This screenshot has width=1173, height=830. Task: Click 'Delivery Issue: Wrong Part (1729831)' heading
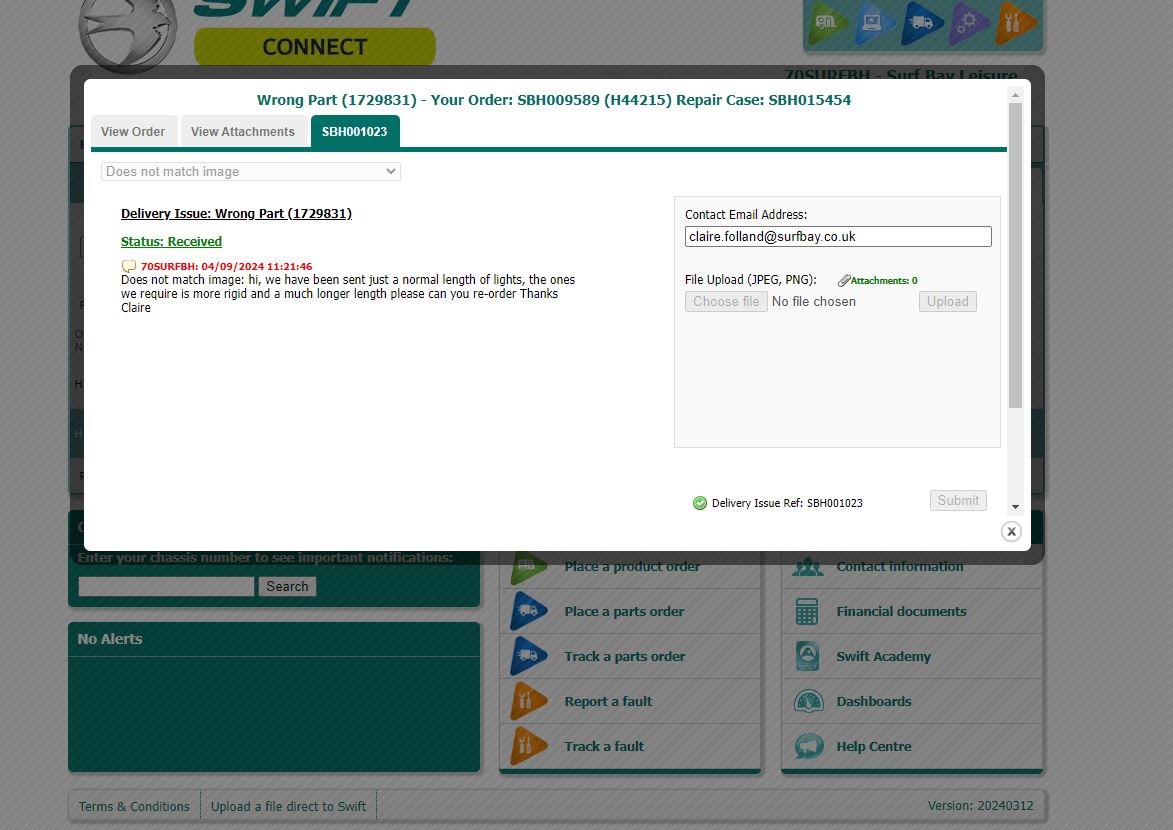236,213
